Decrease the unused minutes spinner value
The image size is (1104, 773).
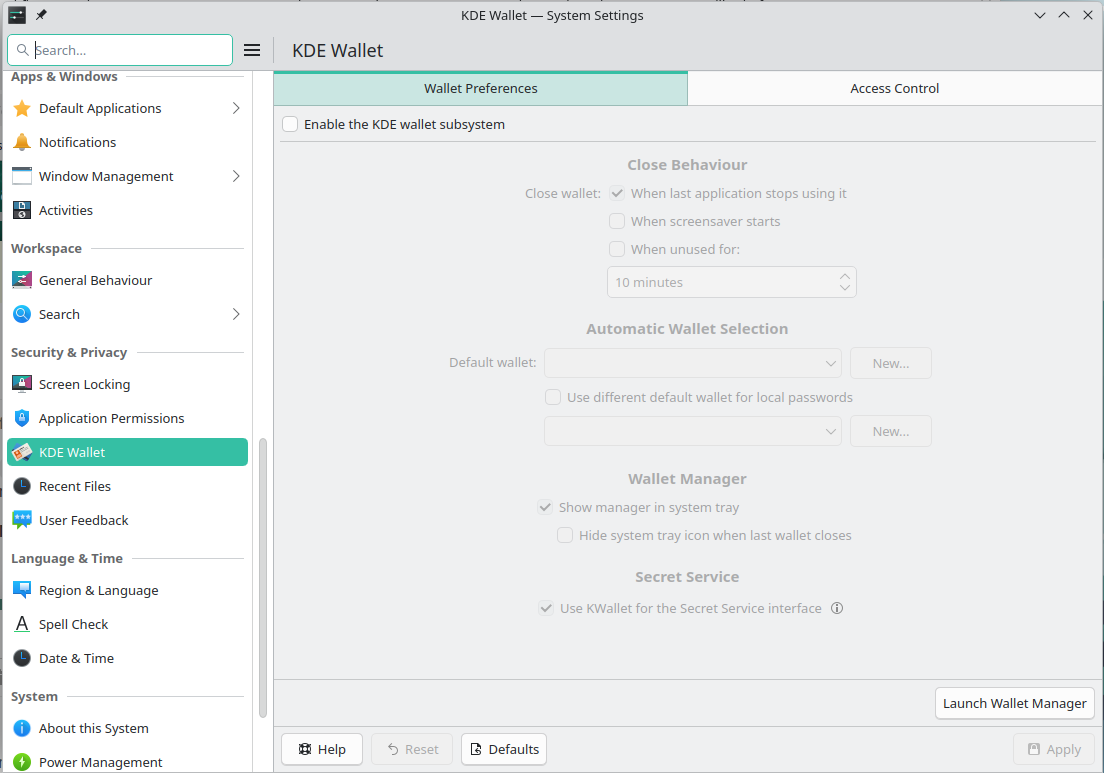[845, 288]
